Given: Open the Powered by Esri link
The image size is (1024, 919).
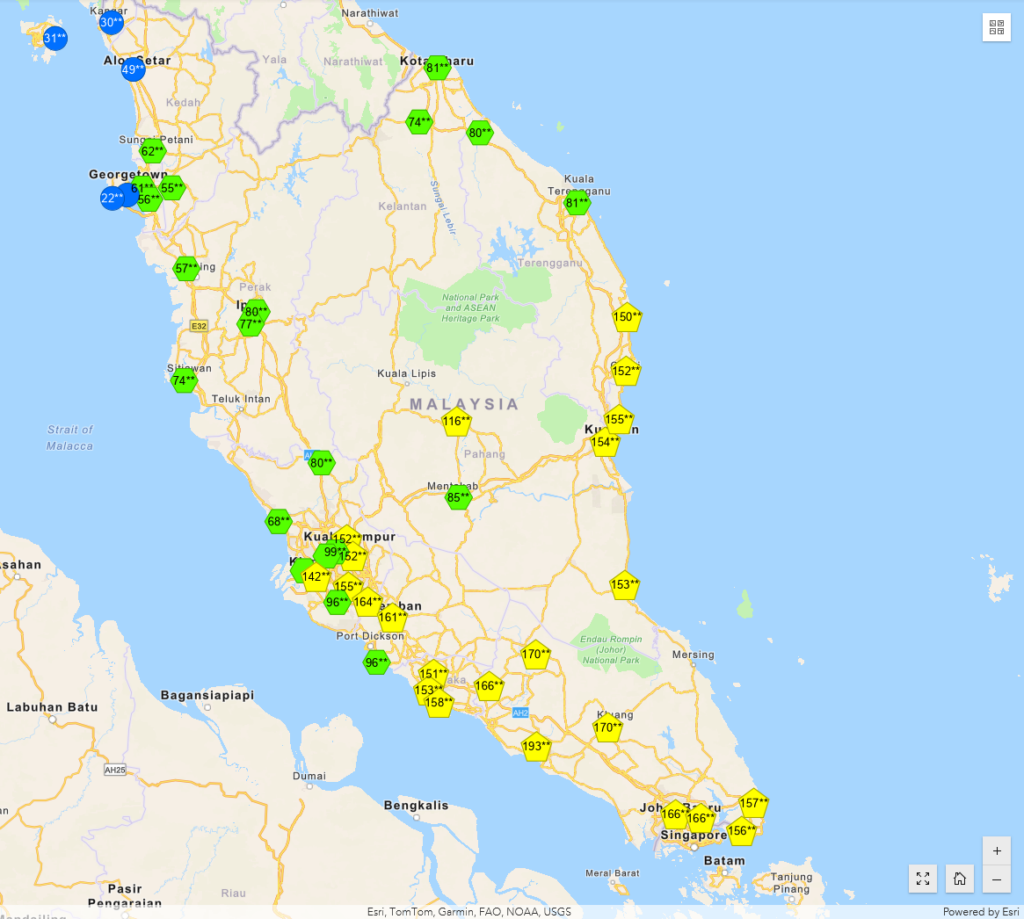Looking at the screenshot, I should click(980, 912).
